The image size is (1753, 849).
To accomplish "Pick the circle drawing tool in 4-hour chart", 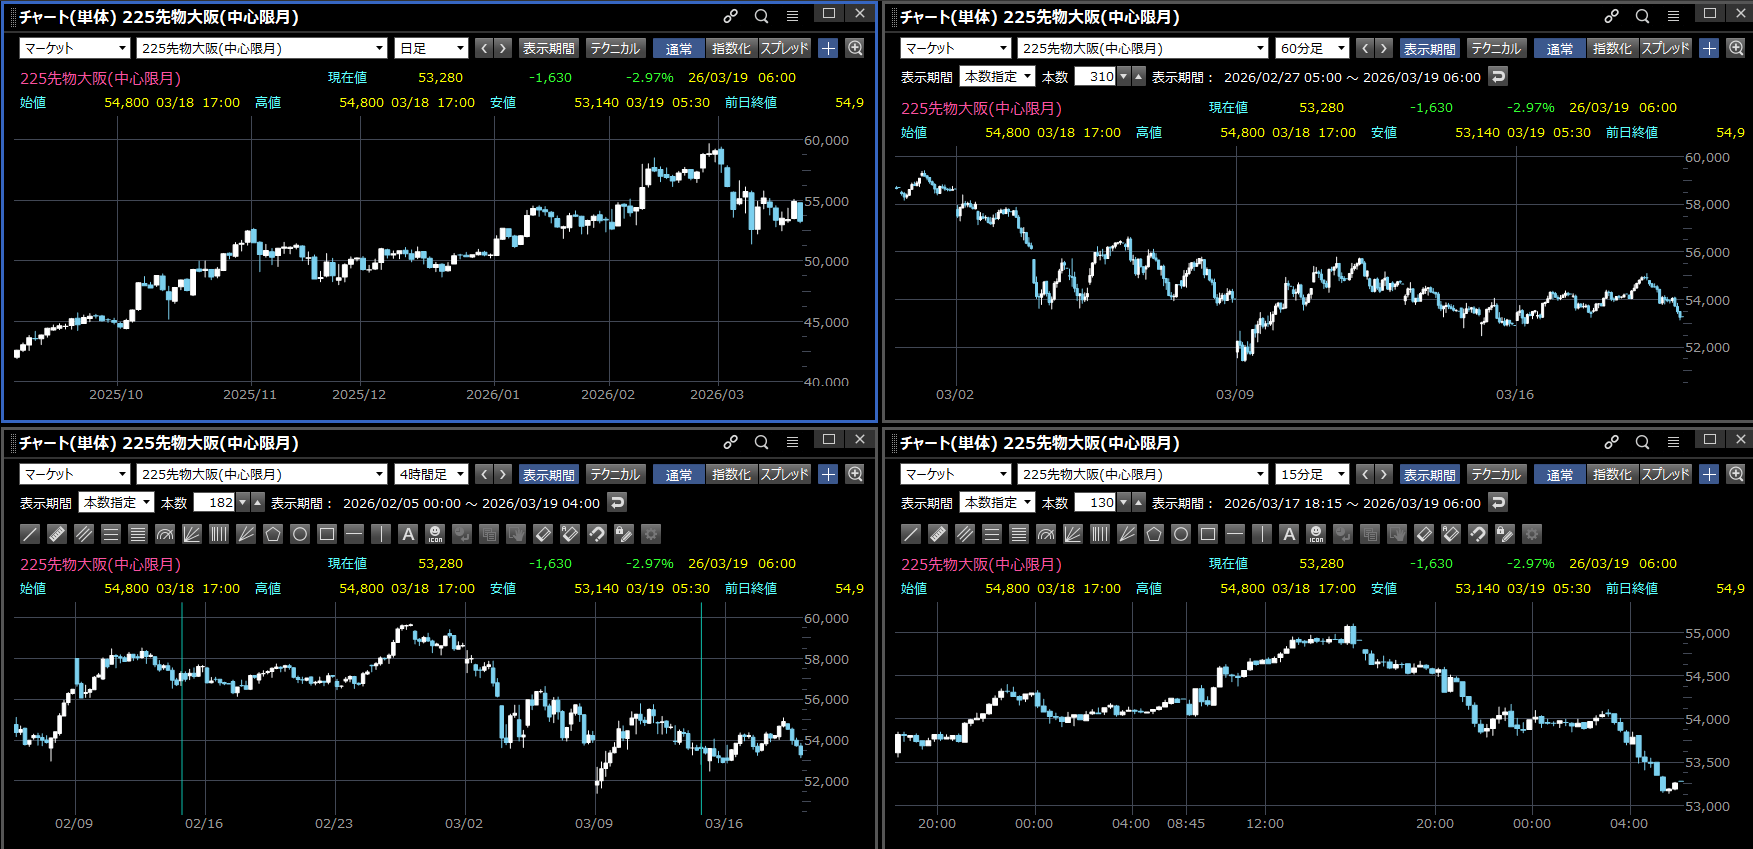I will point(300,534).
